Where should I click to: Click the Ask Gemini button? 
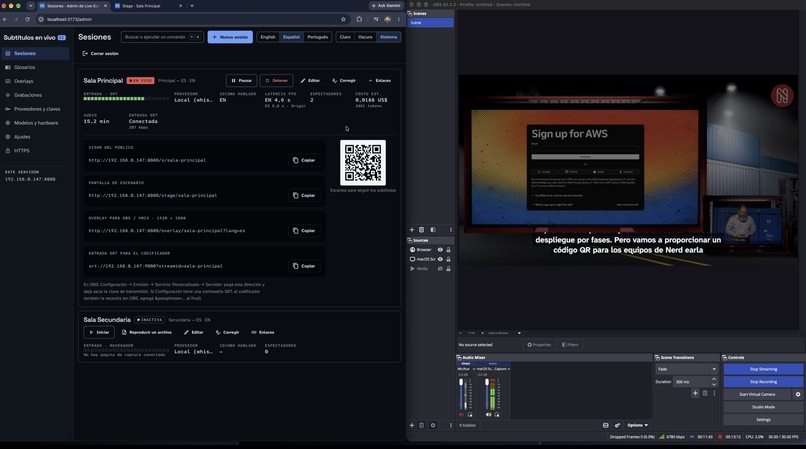387,6
